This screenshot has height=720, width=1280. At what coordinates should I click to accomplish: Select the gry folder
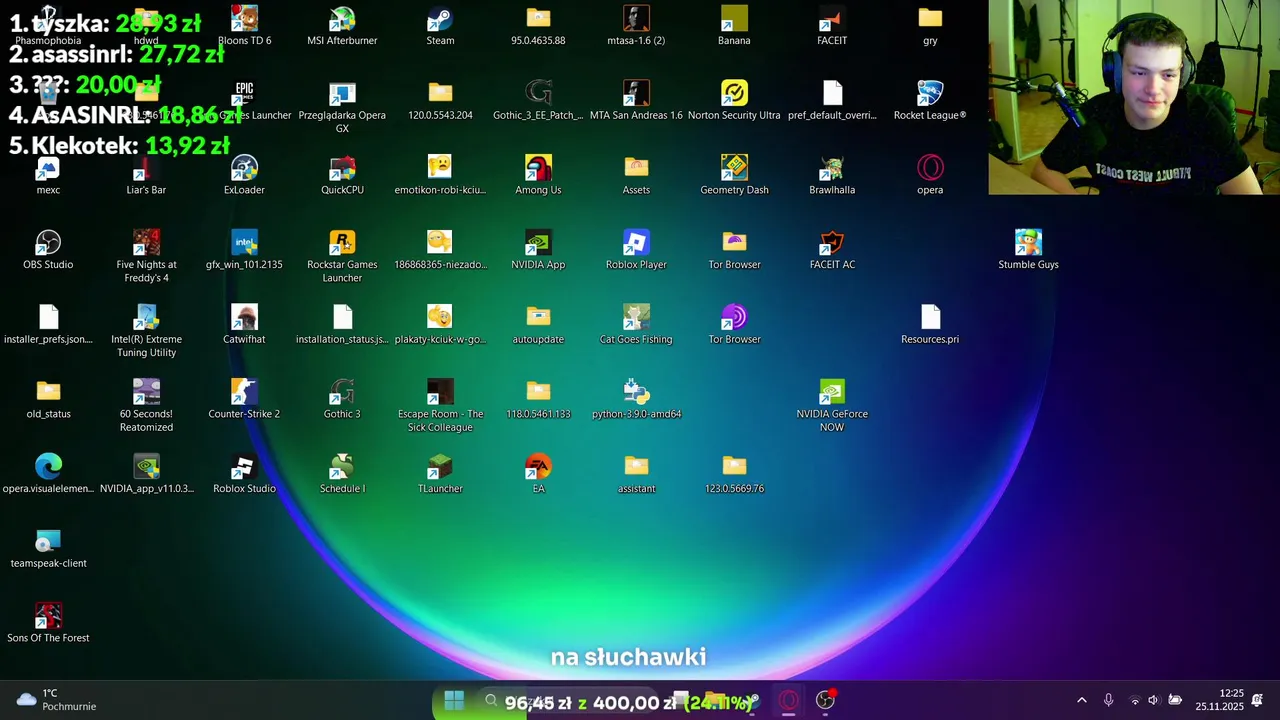point(930,26)
